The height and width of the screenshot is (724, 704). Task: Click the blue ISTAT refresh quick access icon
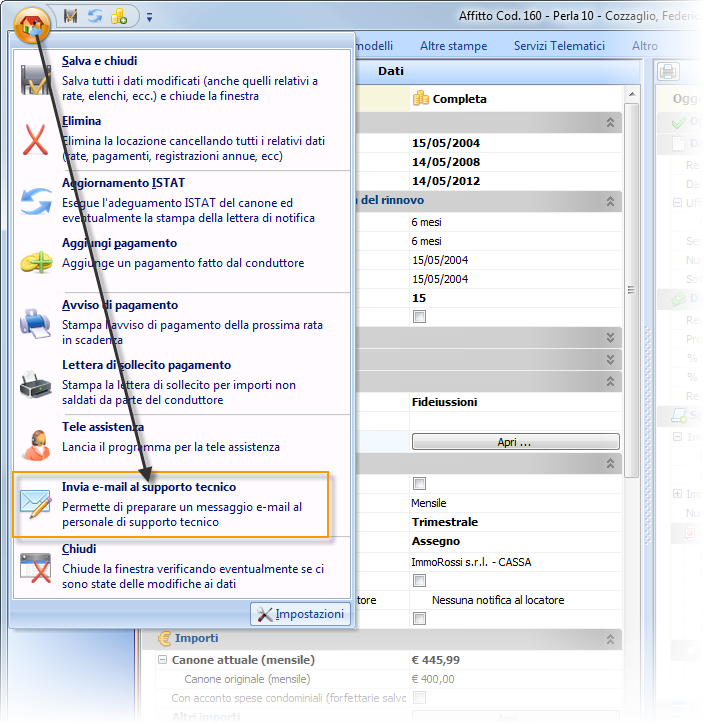click(x=95, y=16)
